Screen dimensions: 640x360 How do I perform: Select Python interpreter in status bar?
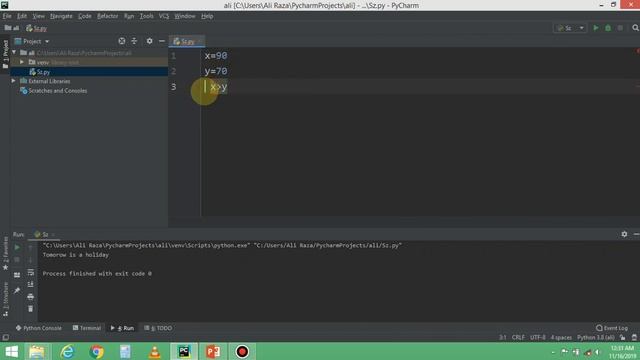point(596,338)
